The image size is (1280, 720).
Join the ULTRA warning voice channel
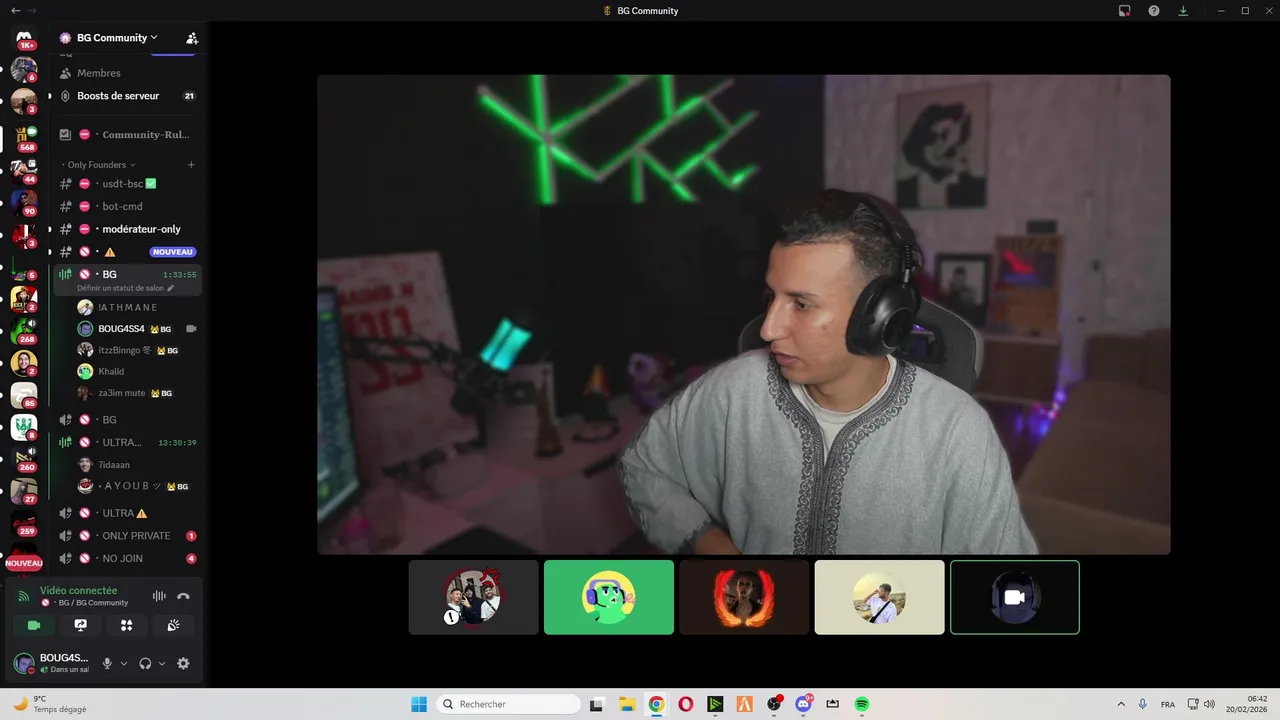point(127,513)
